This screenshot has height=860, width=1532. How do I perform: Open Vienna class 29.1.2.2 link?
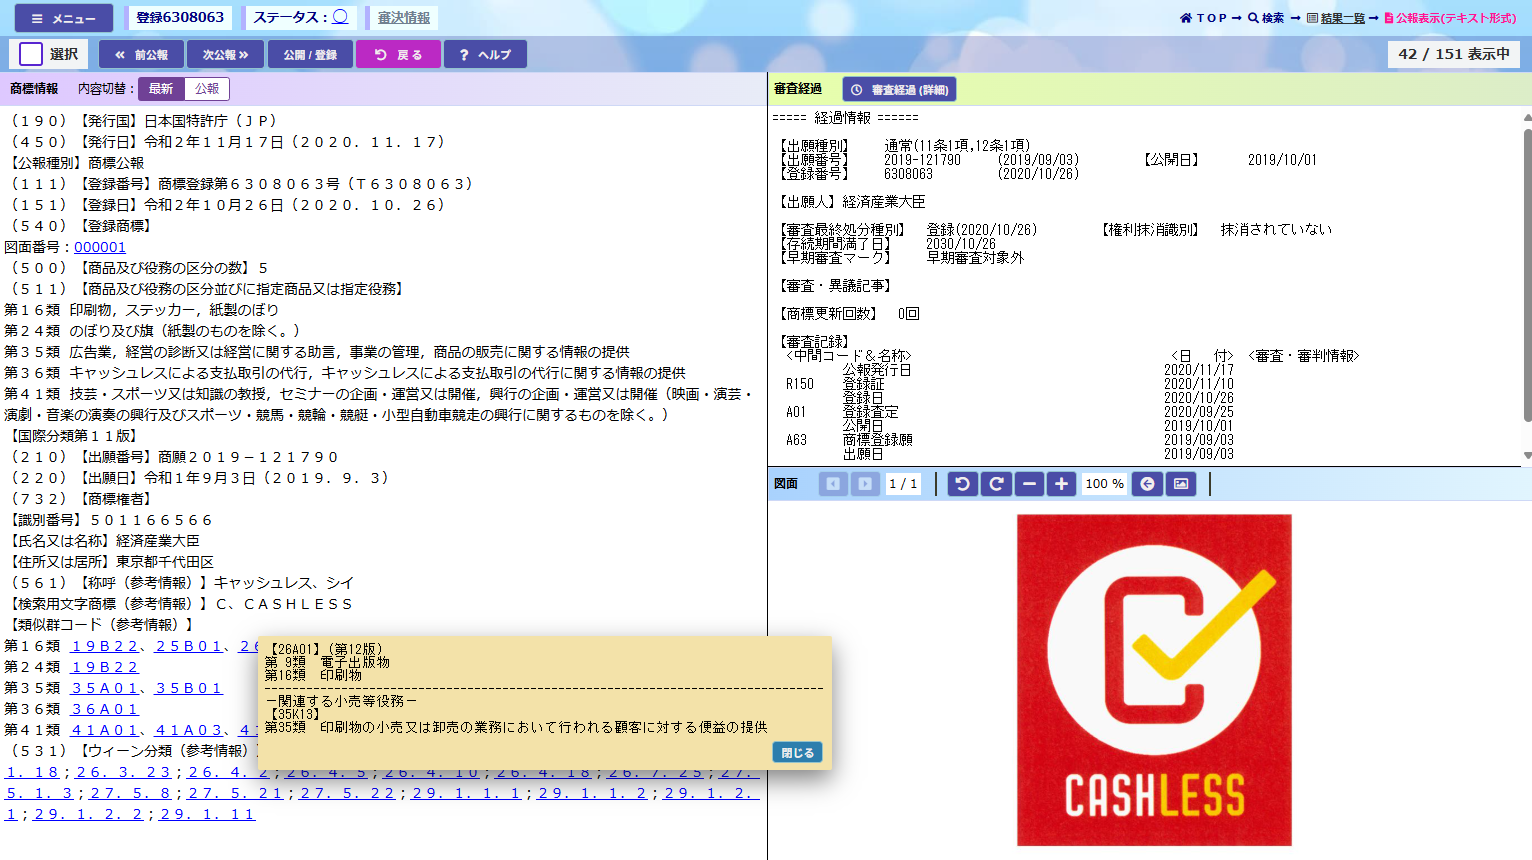pos(88,814)
